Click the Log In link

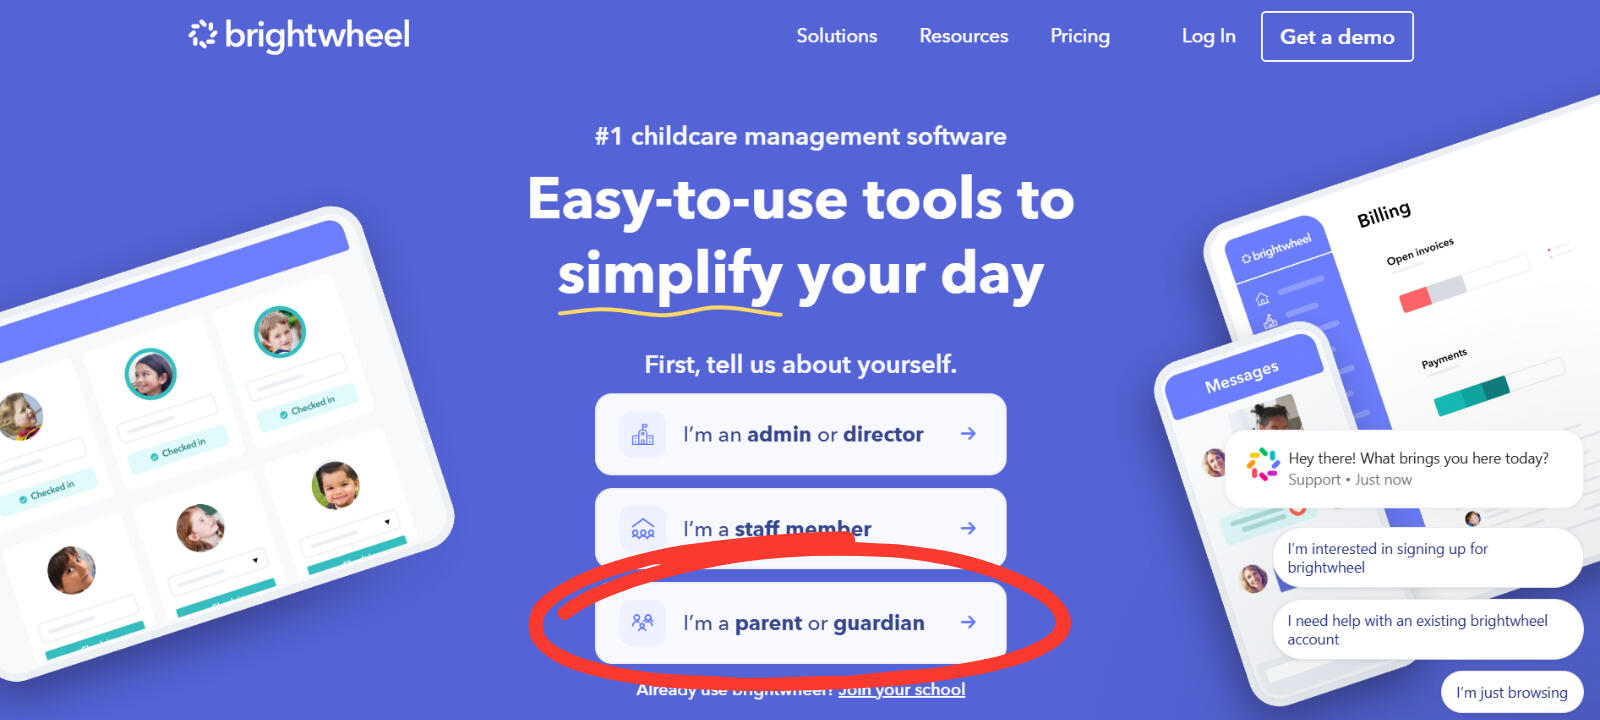tap(1208, 36)
